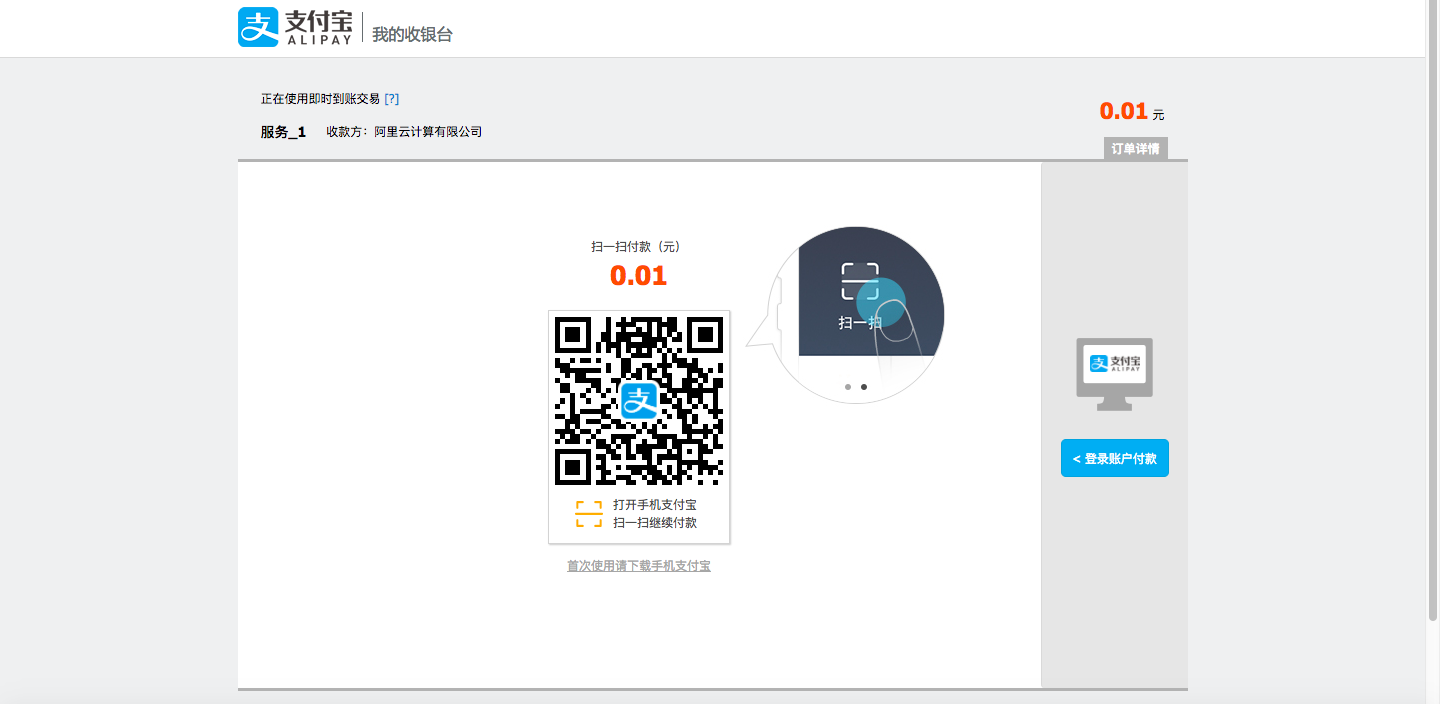Screen dimensions: 1440x704
Task: Click the orange scan-frame icon below the QR code
Action: (x=589, y=514)
